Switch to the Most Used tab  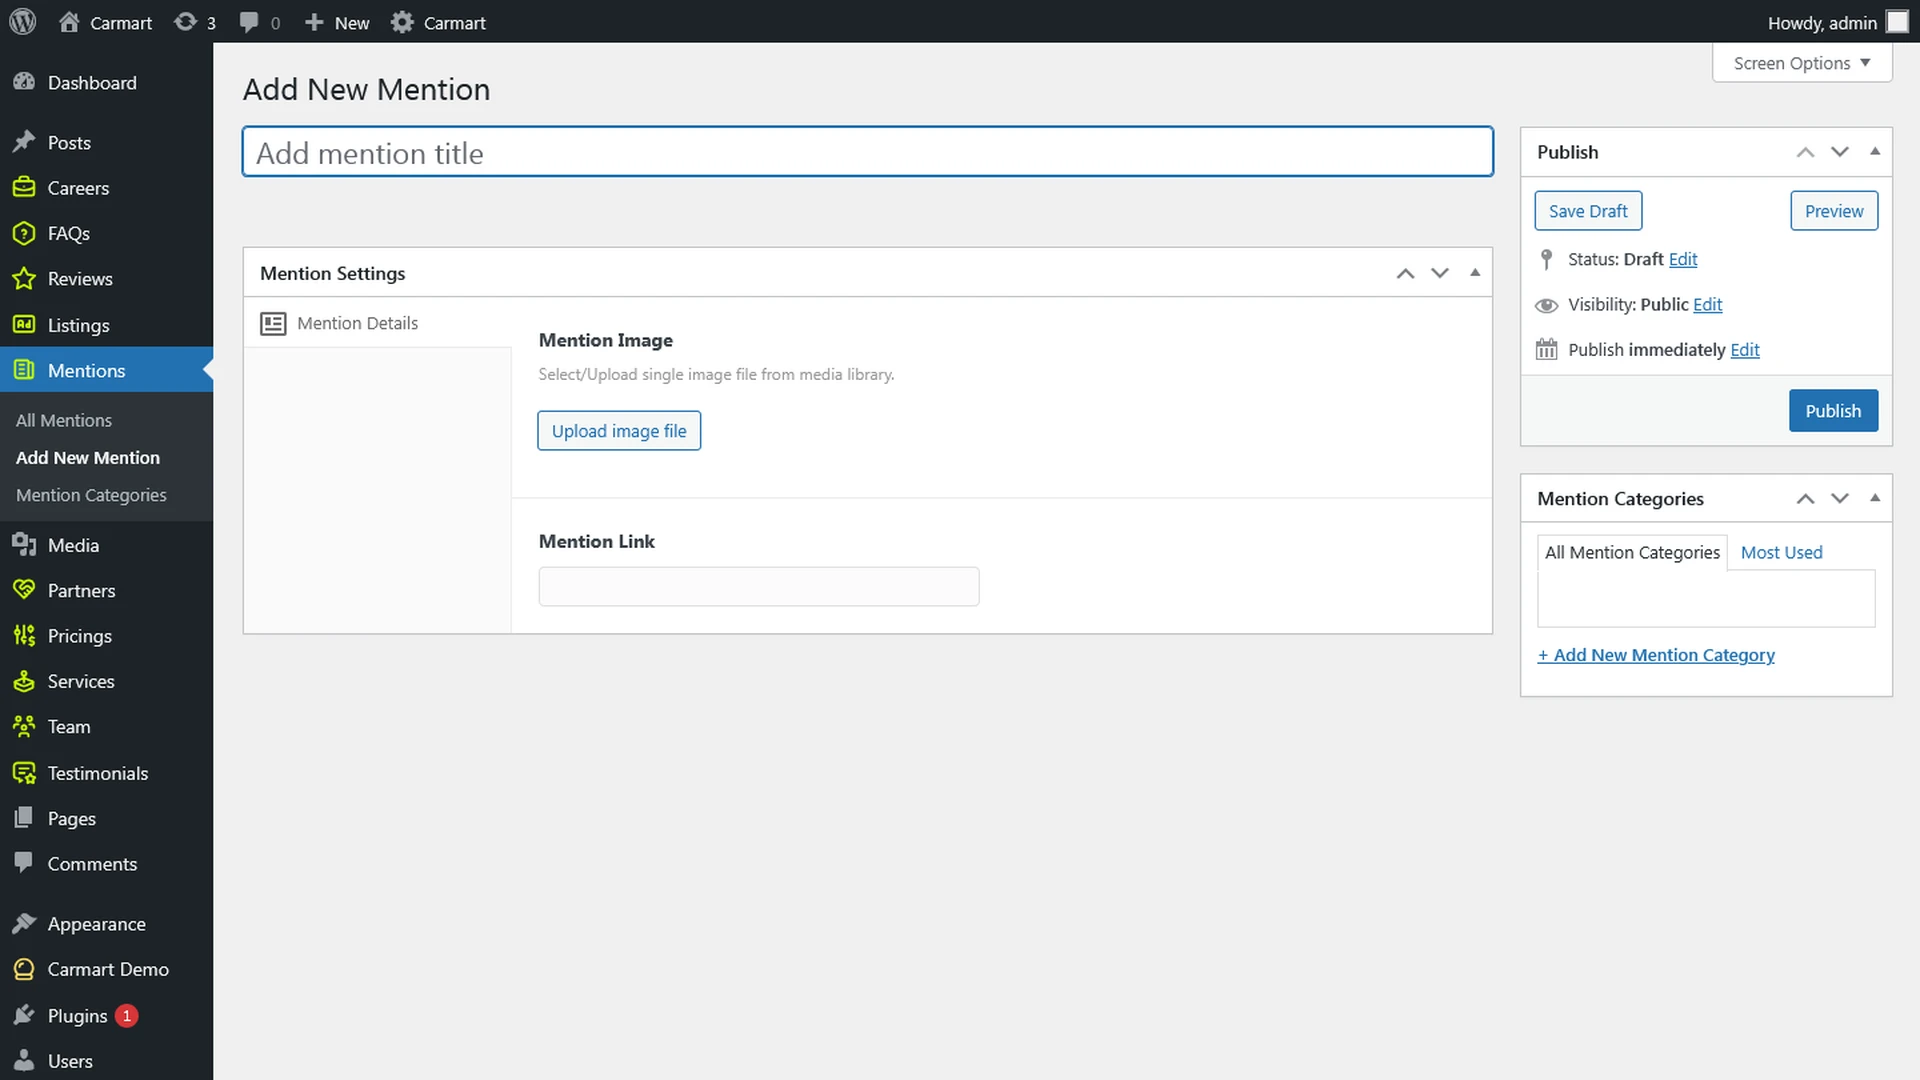click(1781, 552)
